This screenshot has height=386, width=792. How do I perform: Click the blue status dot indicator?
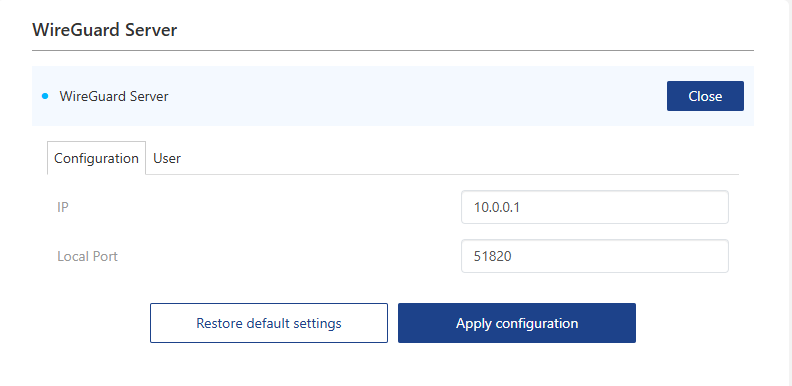[x=45, y=96]
